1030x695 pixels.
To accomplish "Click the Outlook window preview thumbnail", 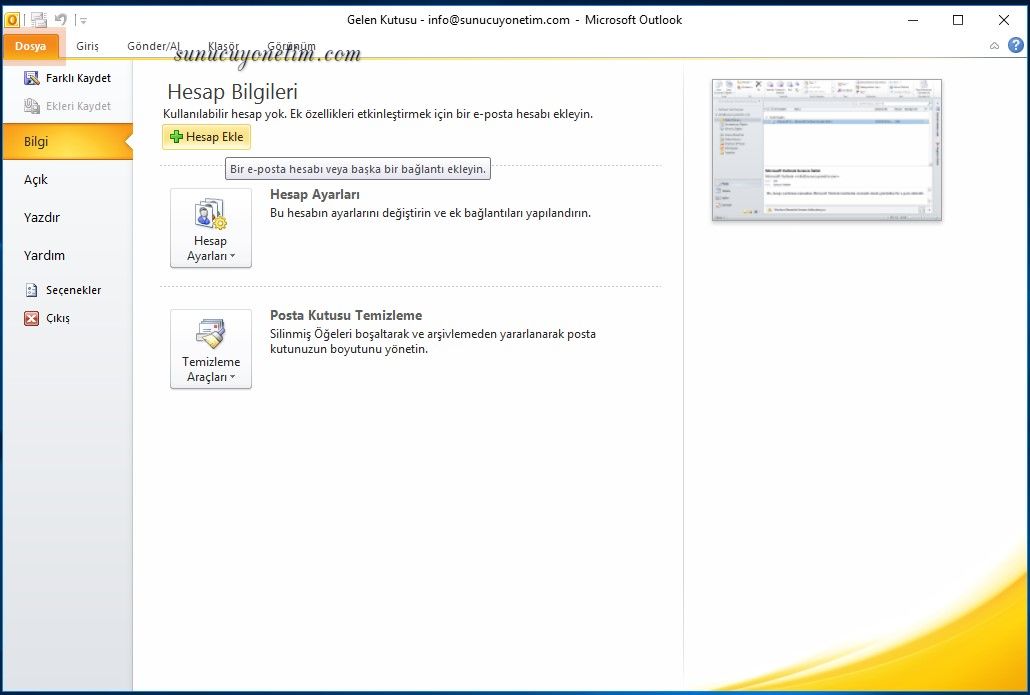I will pyautogui.click(x=826, y=150).
